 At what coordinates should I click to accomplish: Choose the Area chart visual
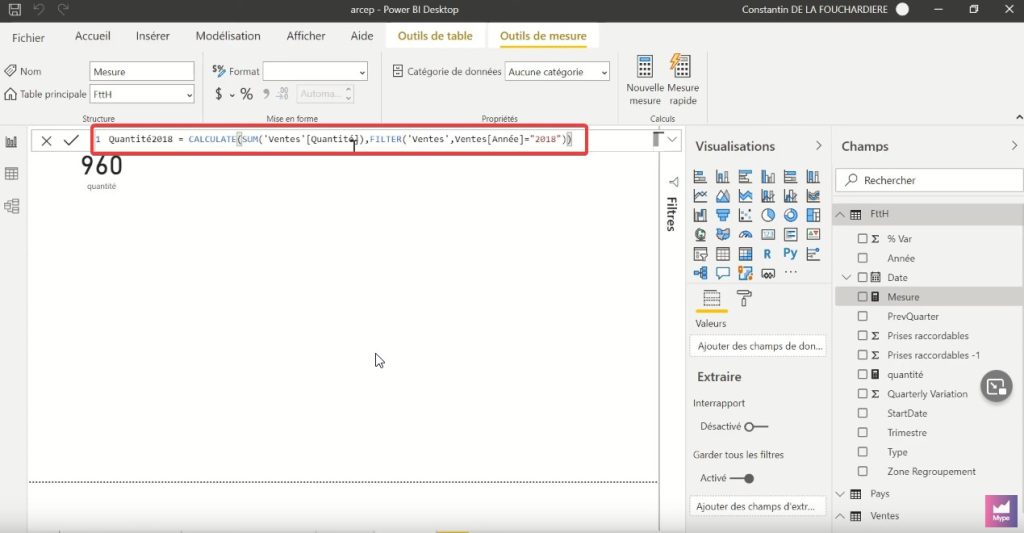(x=722, y=196)
